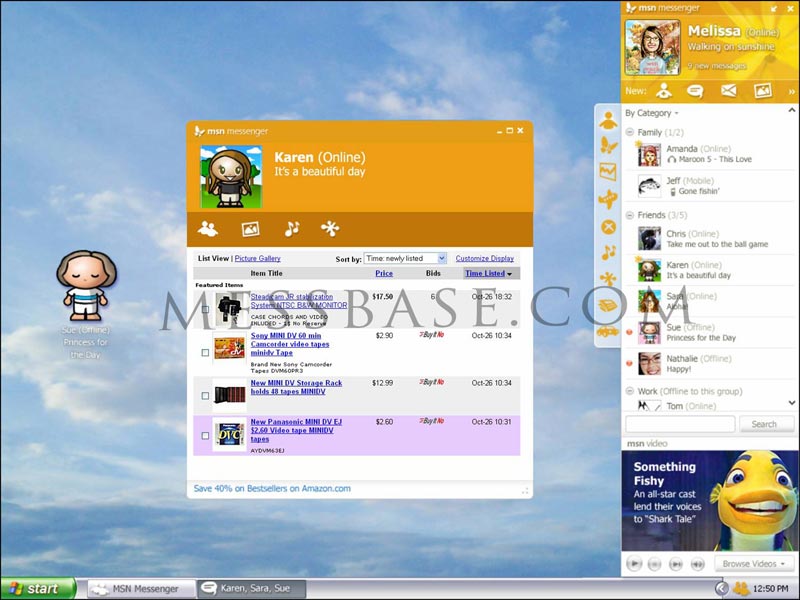Image resolution: width=800 pixels, height=600 pixels.
Task: Open the shopping register tab in the sidebar
Action: pos(608,305)
